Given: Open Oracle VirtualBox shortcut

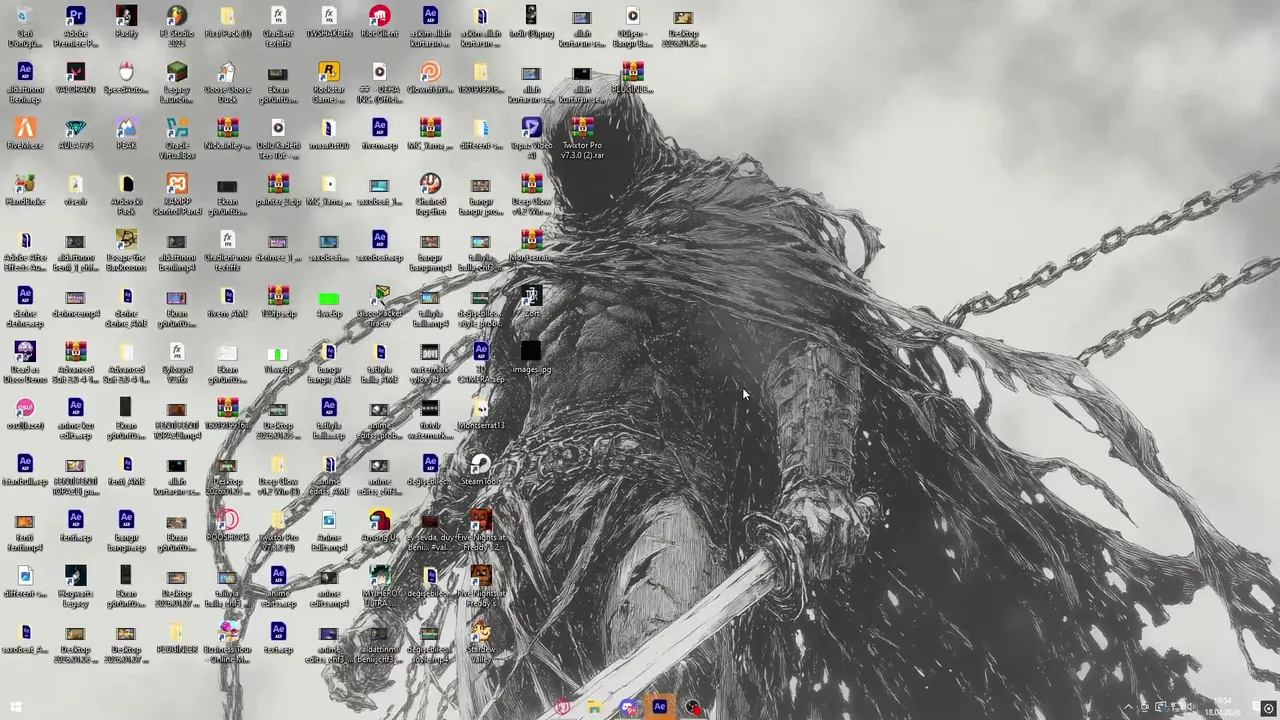Looking at the screenshot, I should pos(177,139).
